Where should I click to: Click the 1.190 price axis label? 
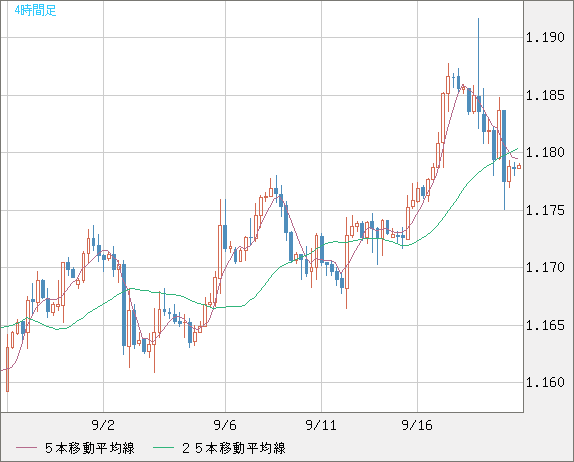[545, 37]
